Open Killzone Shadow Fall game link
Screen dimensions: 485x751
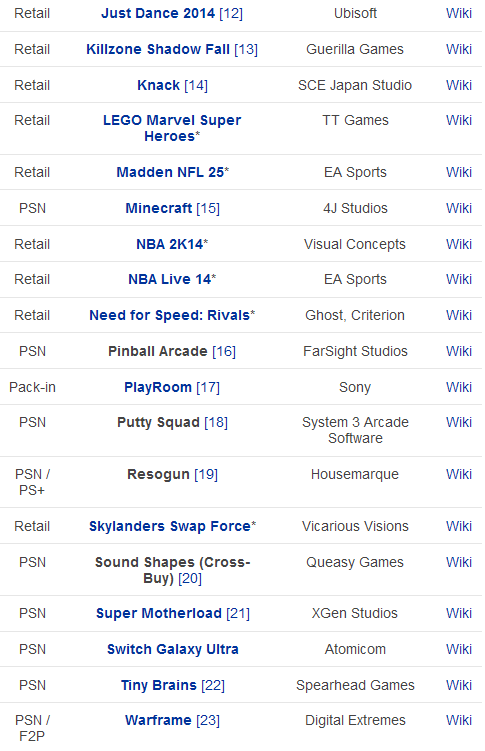pyautogui.click(x=158, y=49)
